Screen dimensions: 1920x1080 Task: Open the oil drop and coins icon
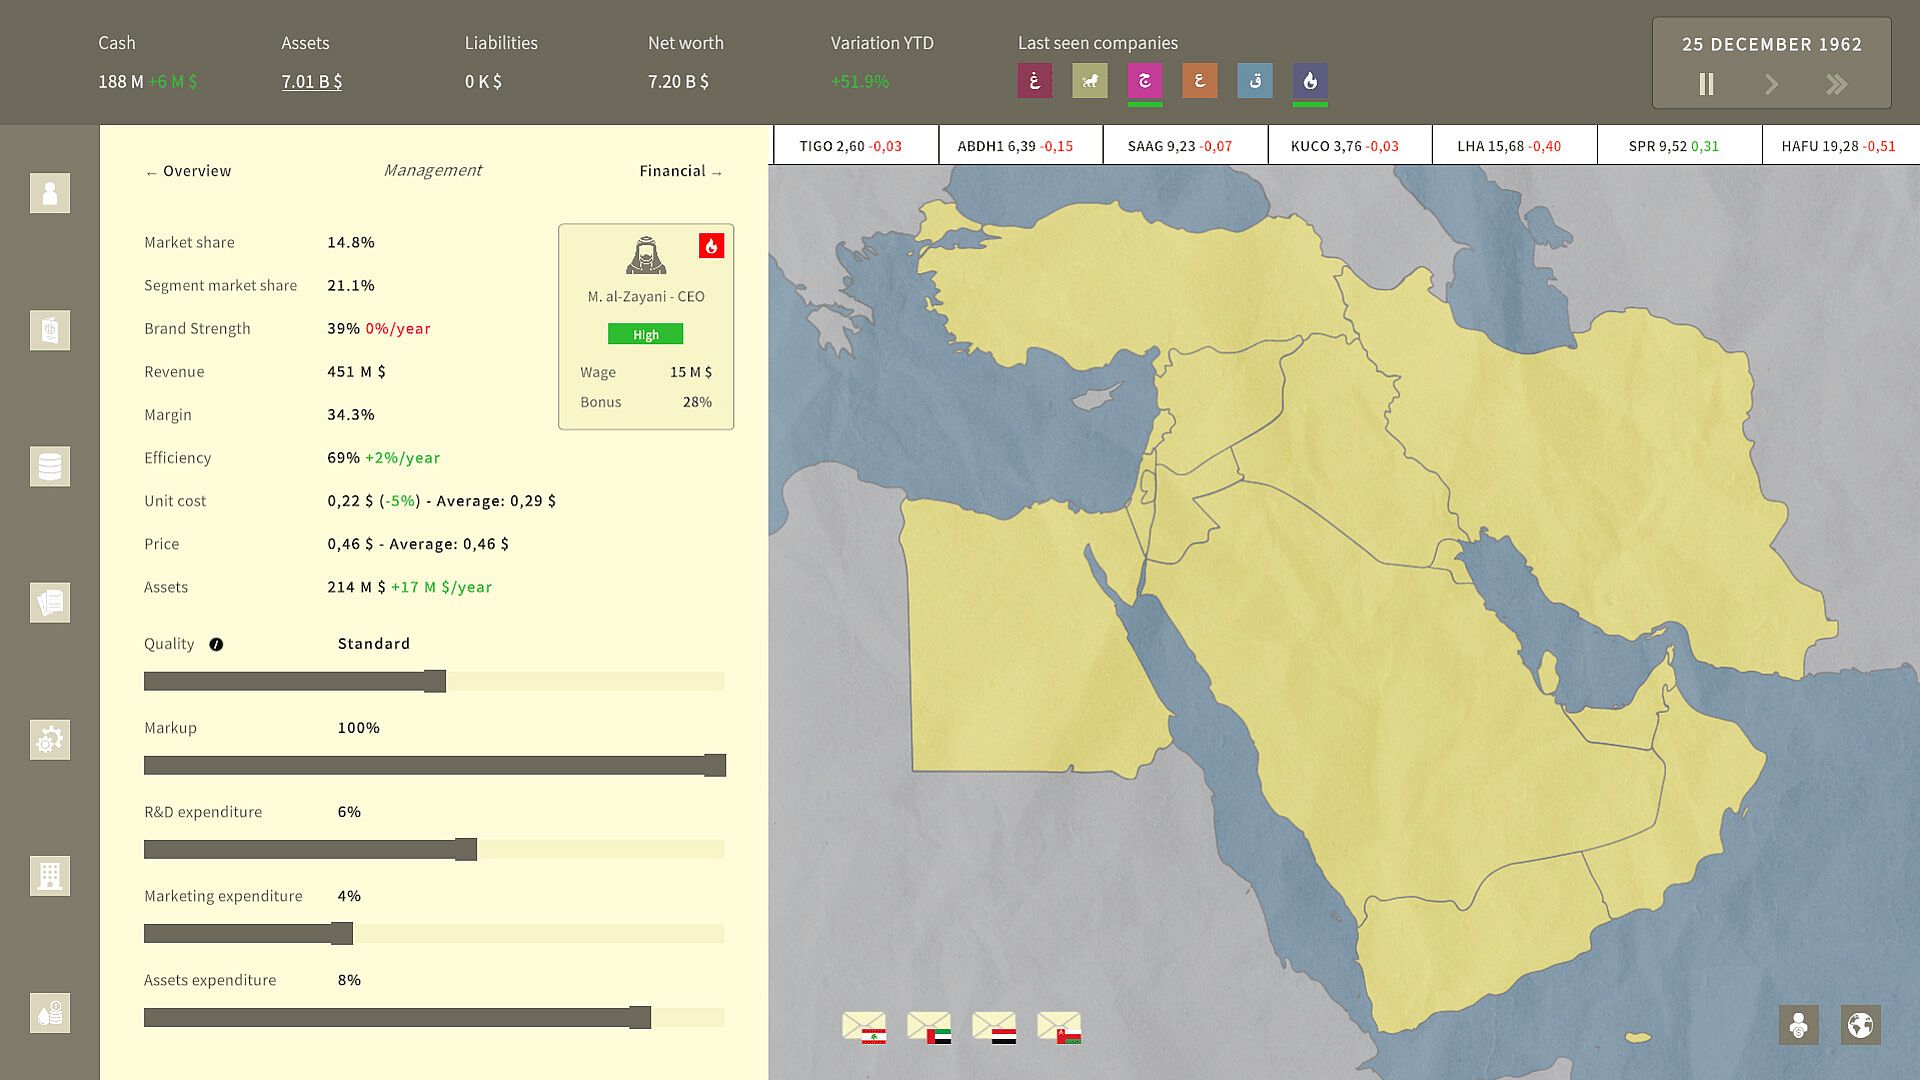pos(49,1013)
